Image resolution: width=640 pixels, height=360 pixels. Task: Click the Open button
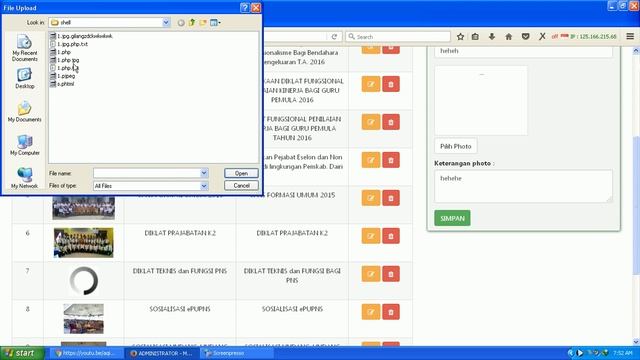241,173
